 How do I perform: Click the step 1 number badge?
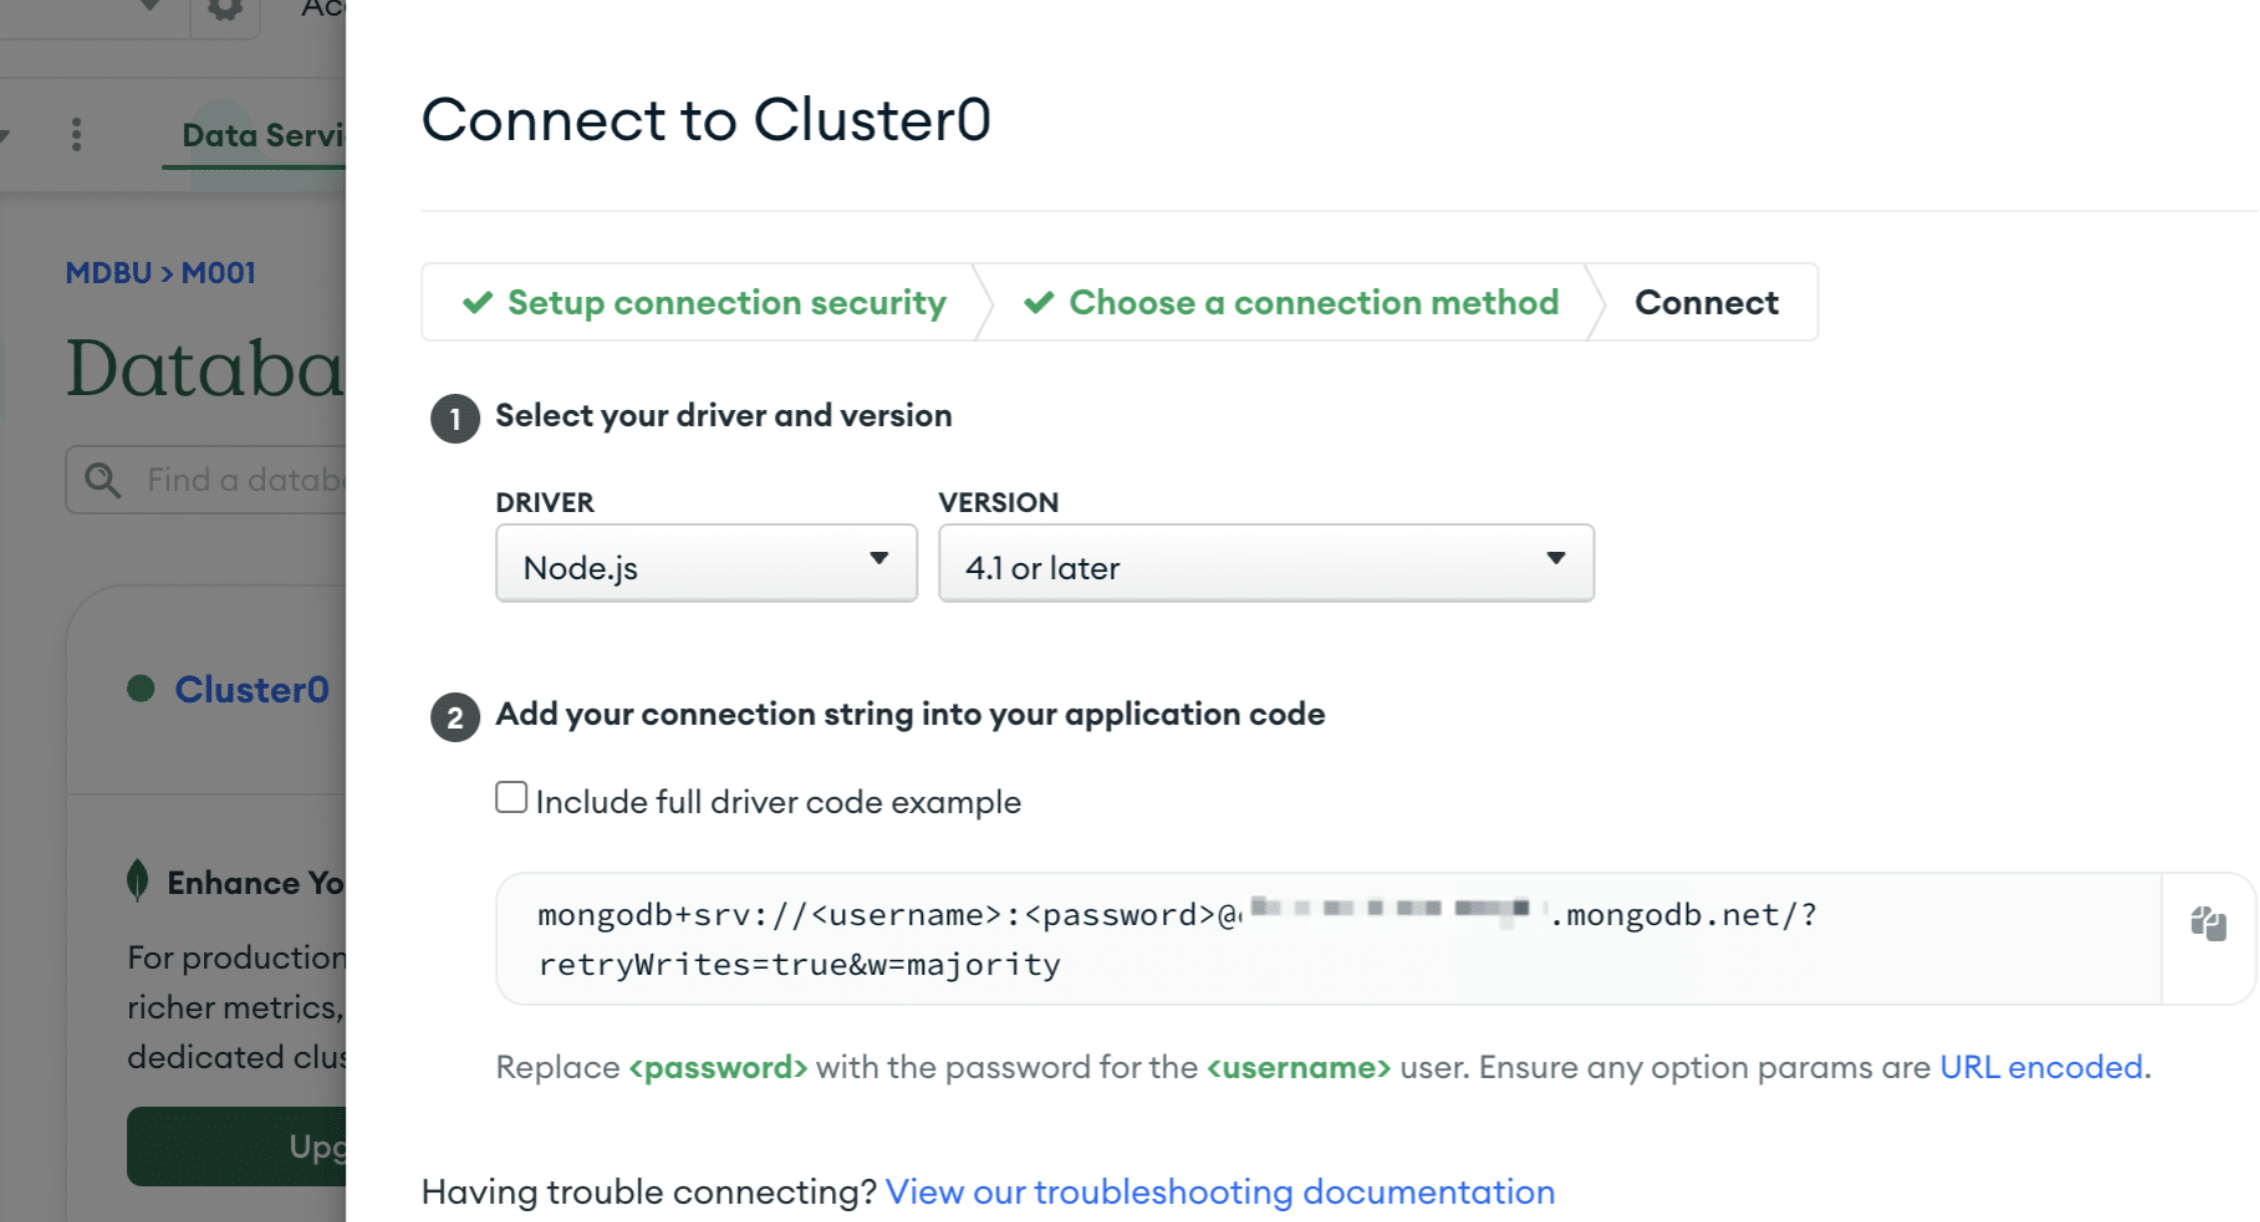455,418
